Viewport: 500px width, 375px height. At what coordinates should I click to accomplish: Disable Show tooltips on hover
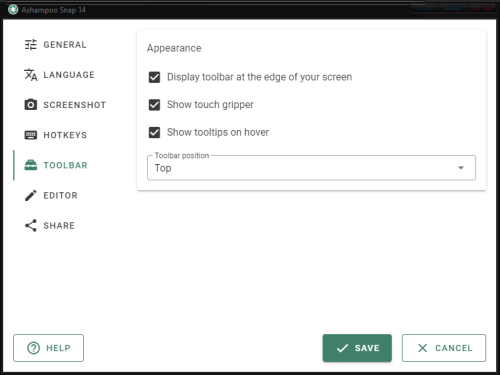point(154,132)
